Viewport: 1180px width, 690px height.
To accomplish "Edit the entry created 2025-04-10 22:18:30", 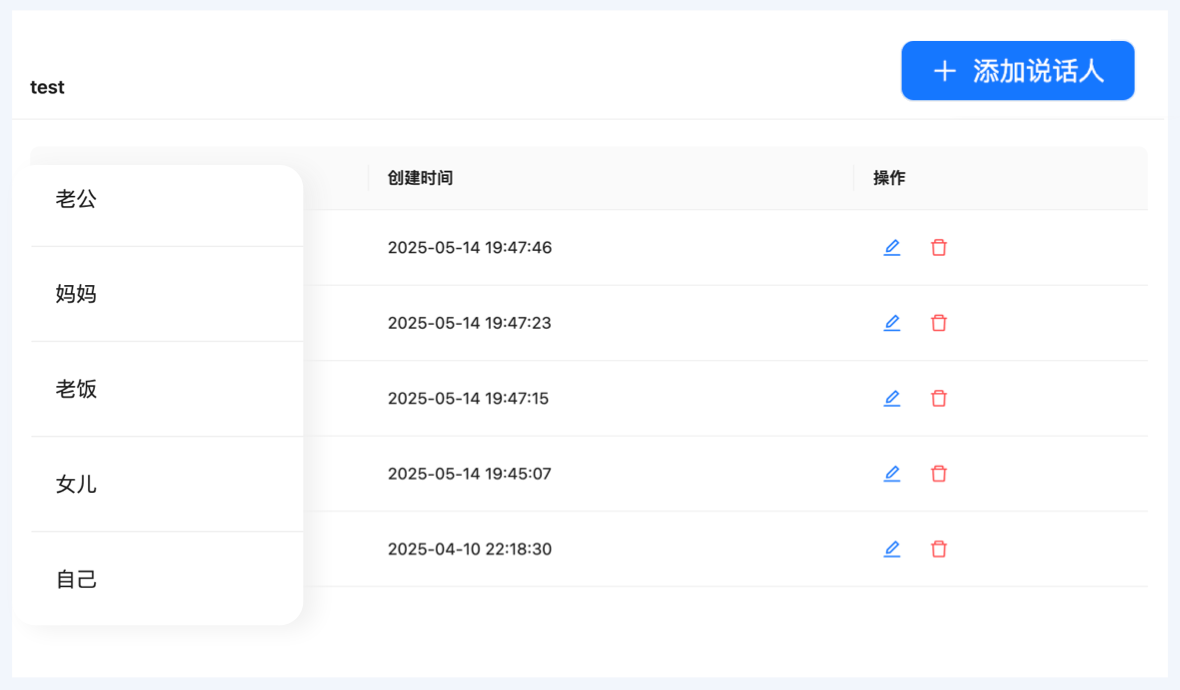I will [x=892, y=549].
